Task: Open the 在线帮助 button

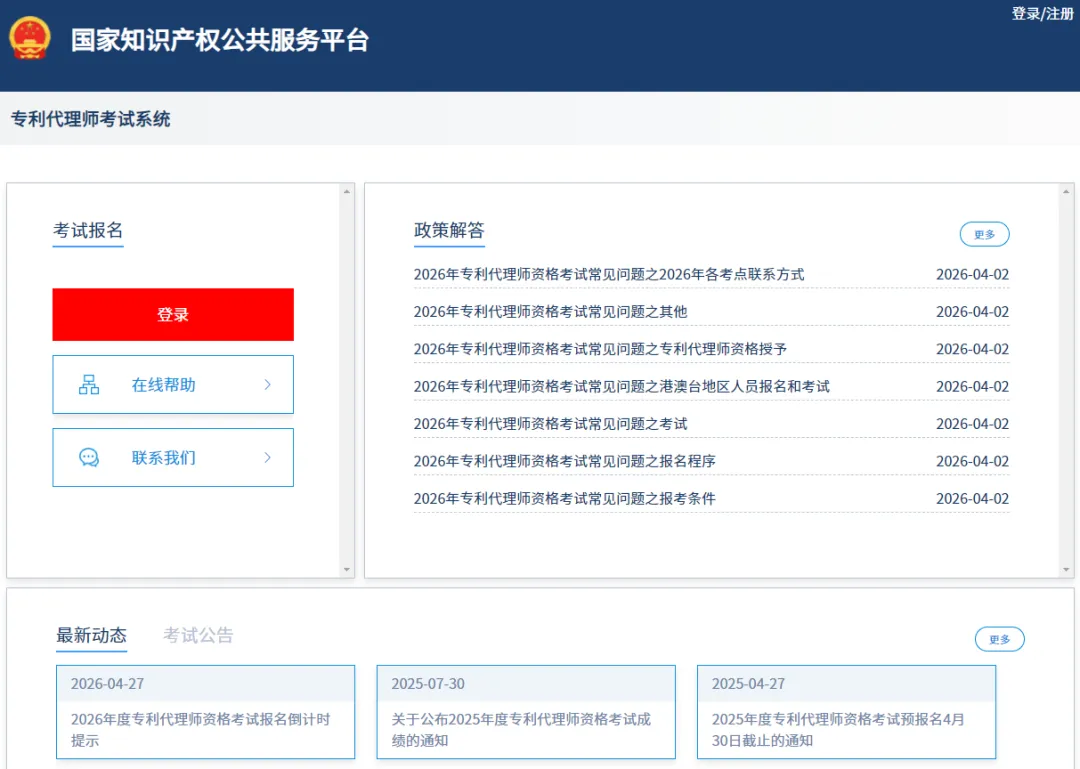Action: tap(173, 384)
